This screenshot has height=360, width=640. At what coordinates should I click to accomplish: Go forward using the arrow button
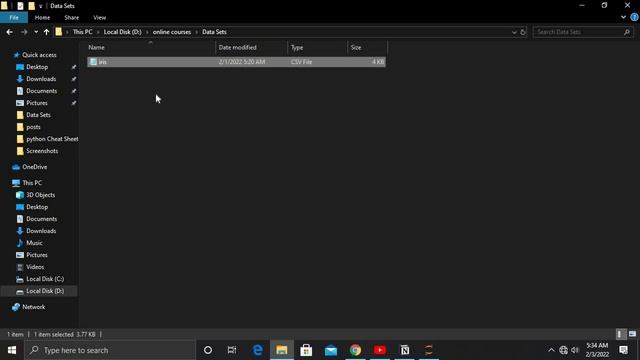point(24,32)
